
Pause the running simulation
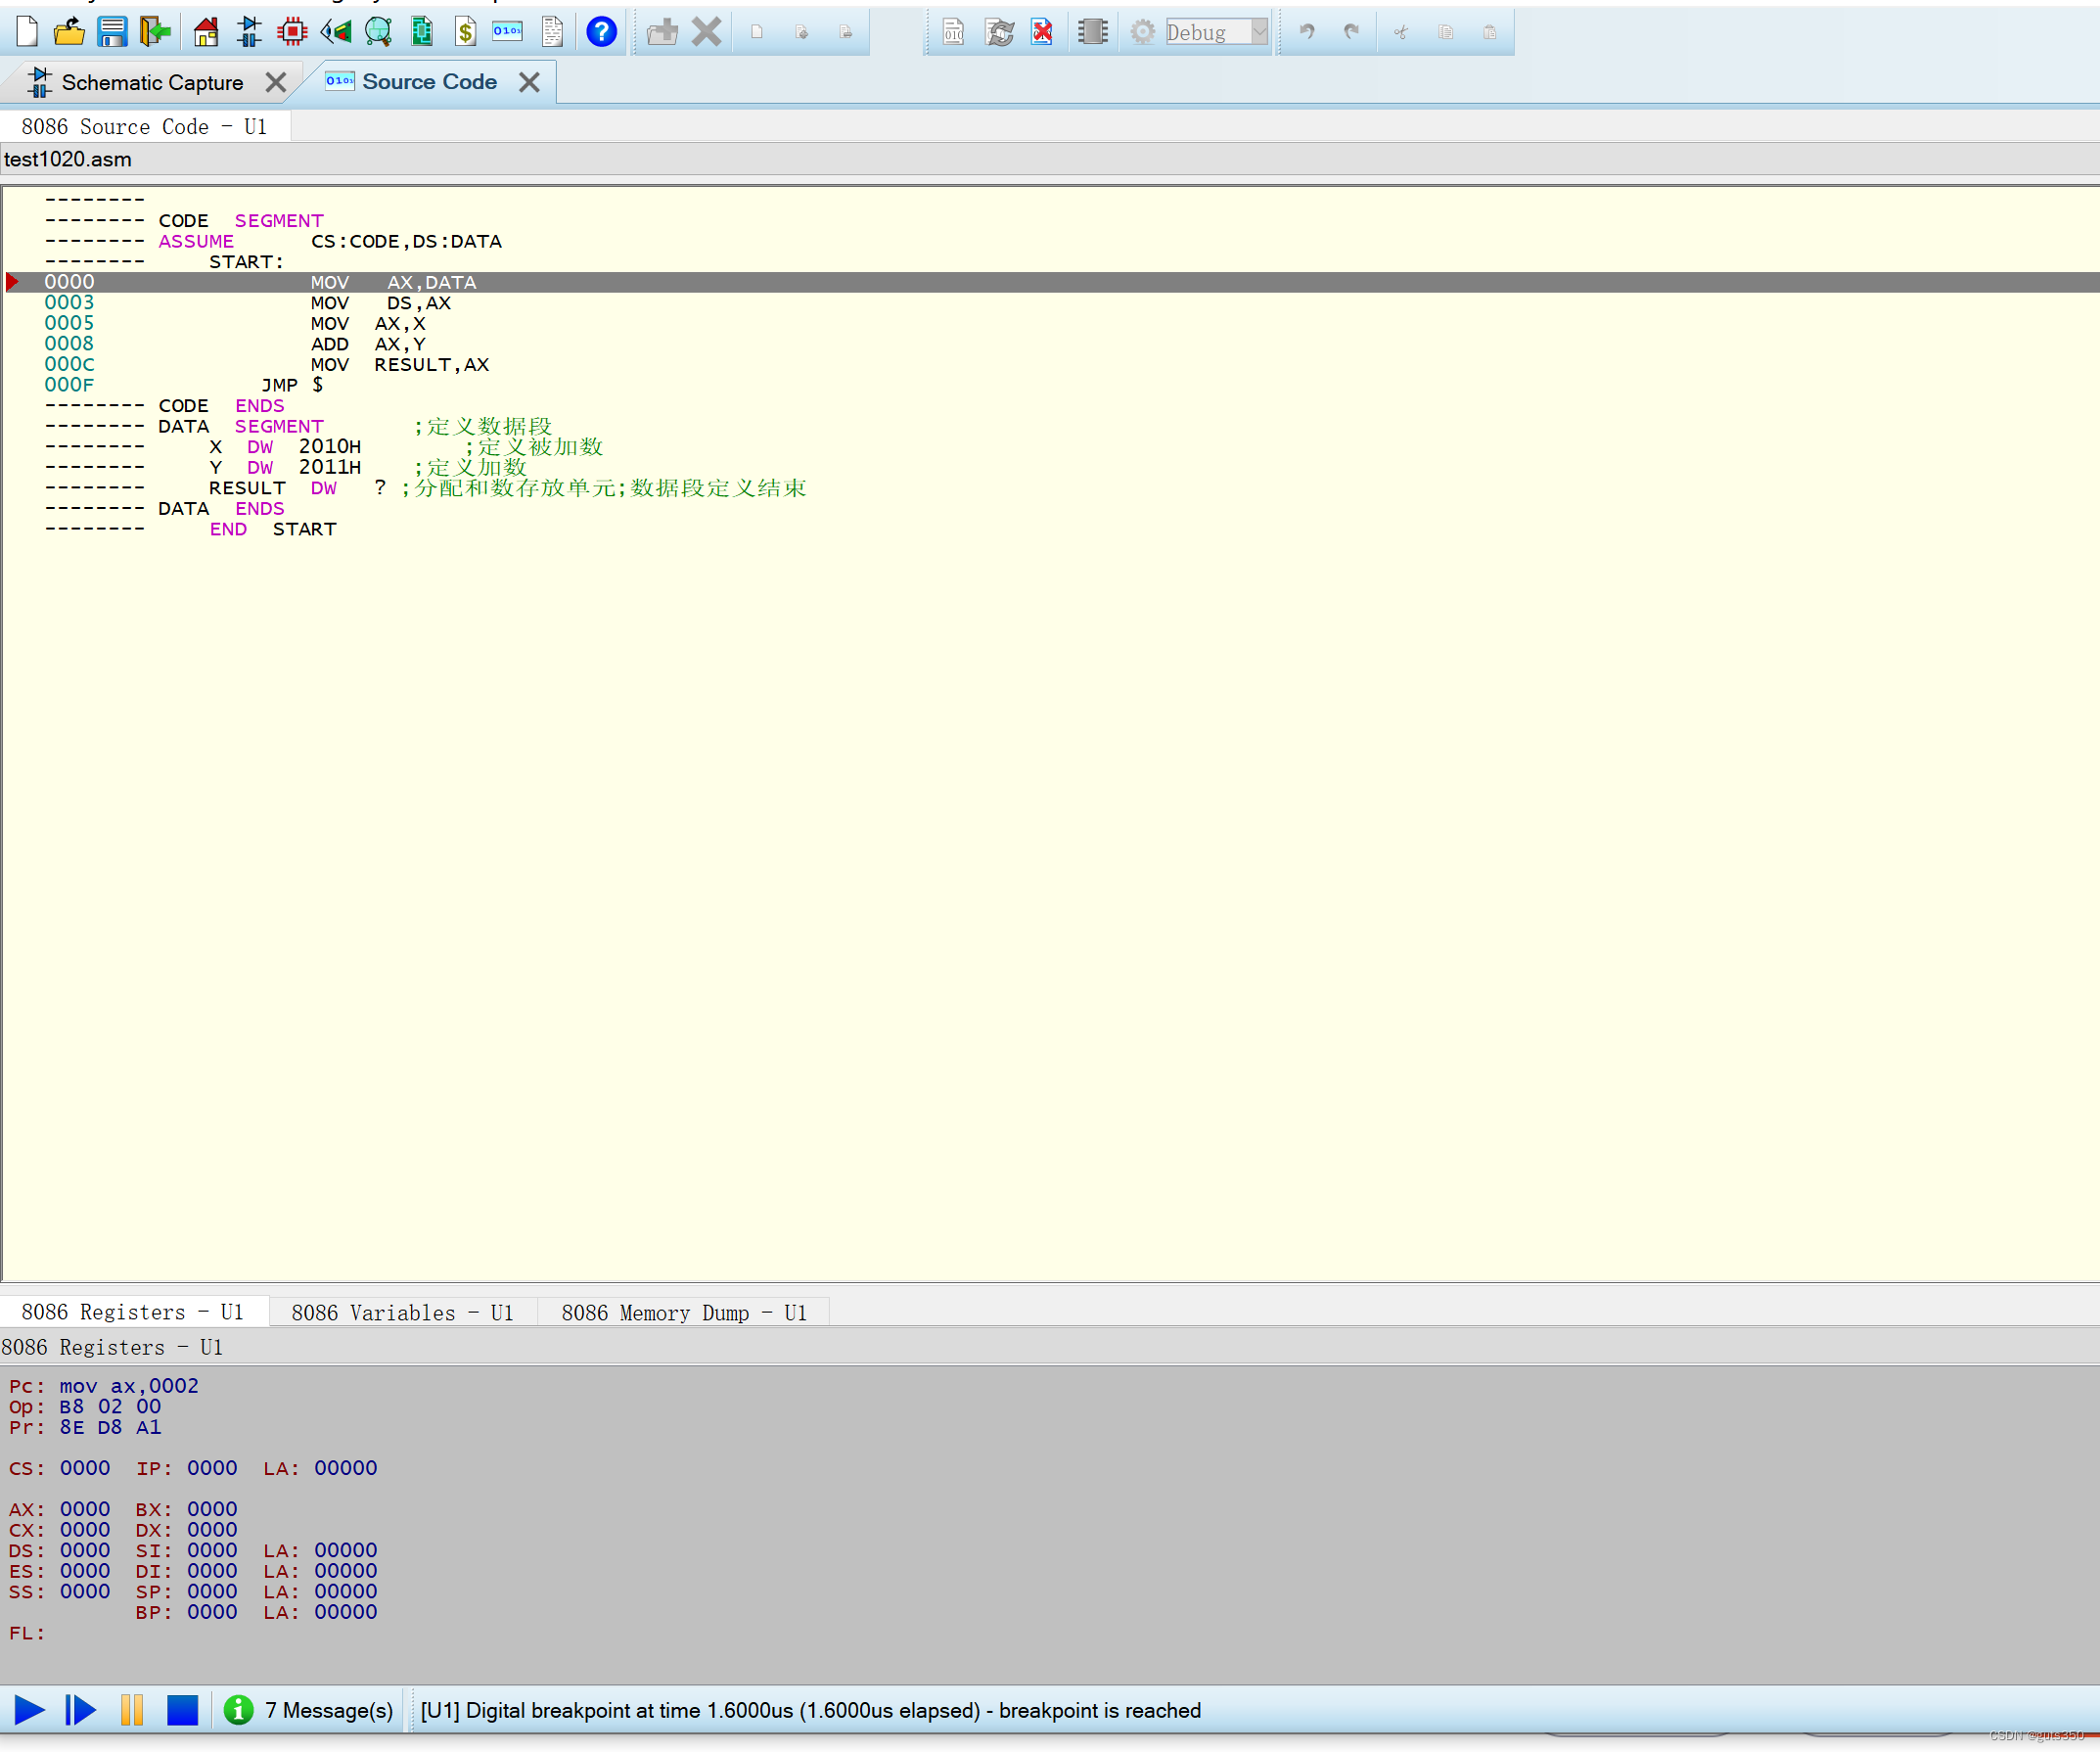click(131, 1710)
